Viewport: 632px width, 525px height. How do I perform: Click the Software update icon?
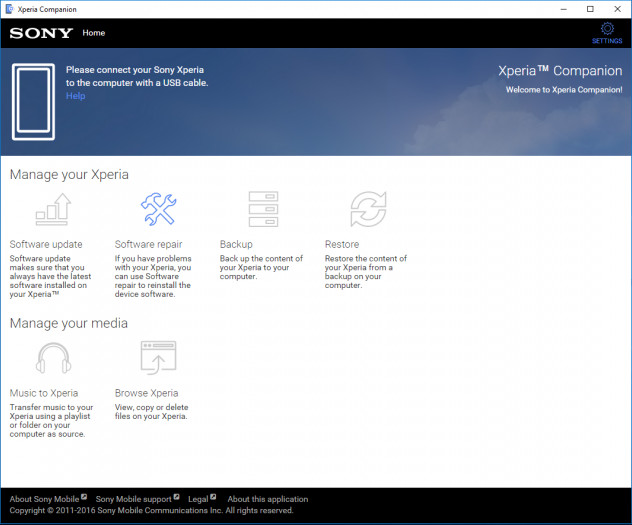(x=53, y=209)
